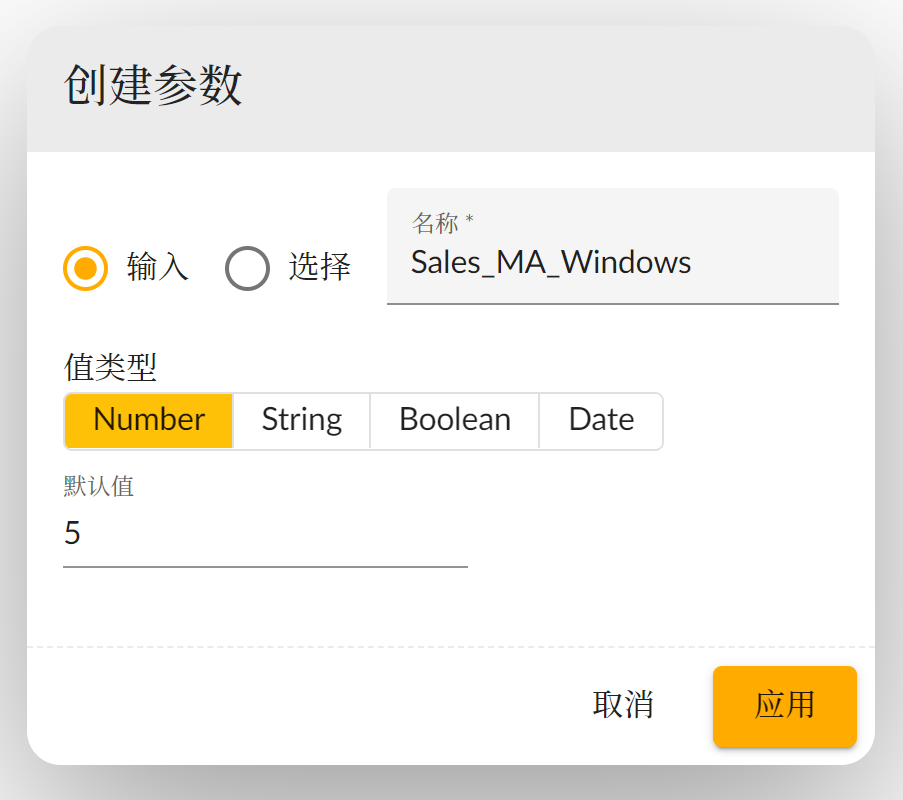This screenshot has width=903, height=800.
Task: Click the empty dialog footer area left of 取消
Action: coord(300,705)
